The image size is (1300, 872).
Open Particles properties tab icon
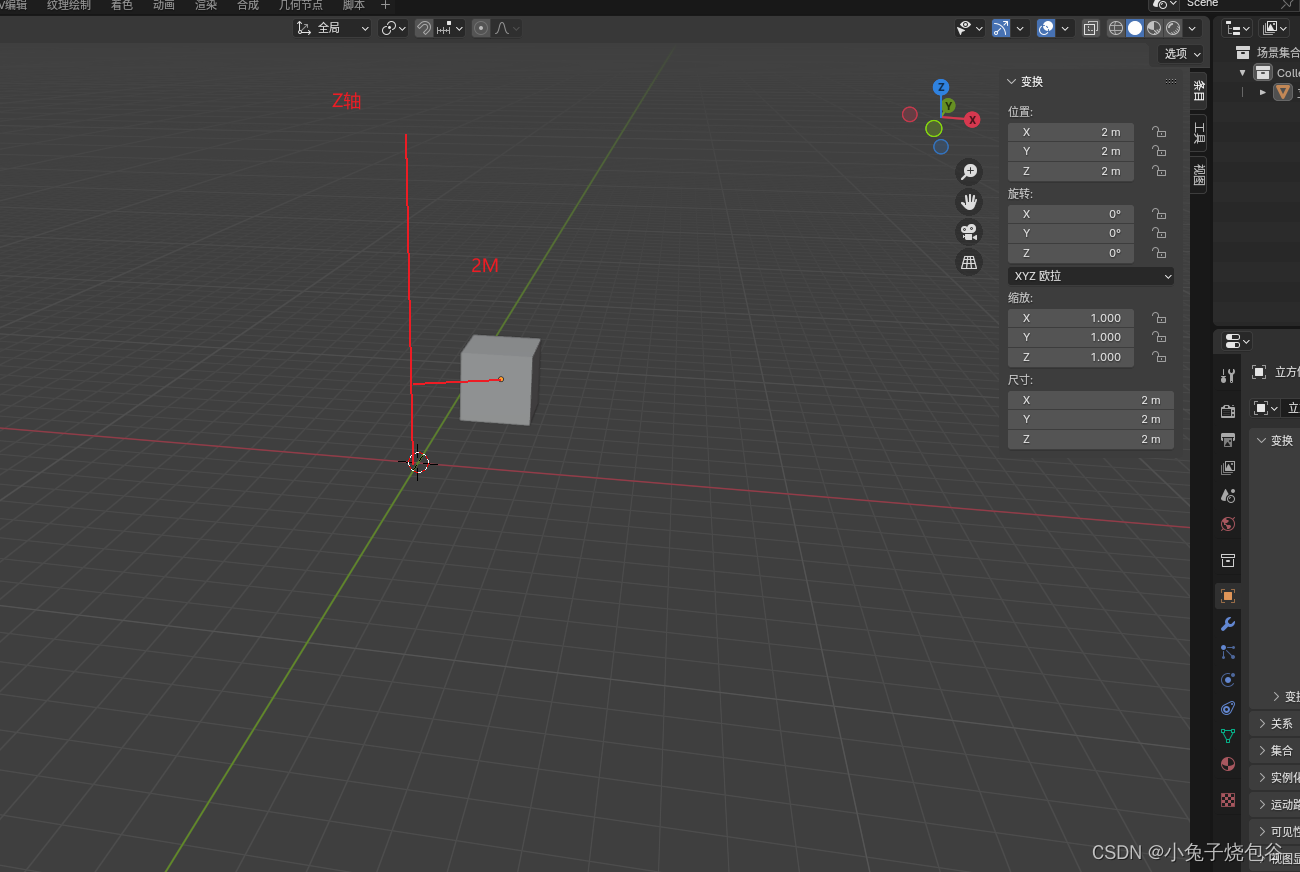click(1228, 651)
